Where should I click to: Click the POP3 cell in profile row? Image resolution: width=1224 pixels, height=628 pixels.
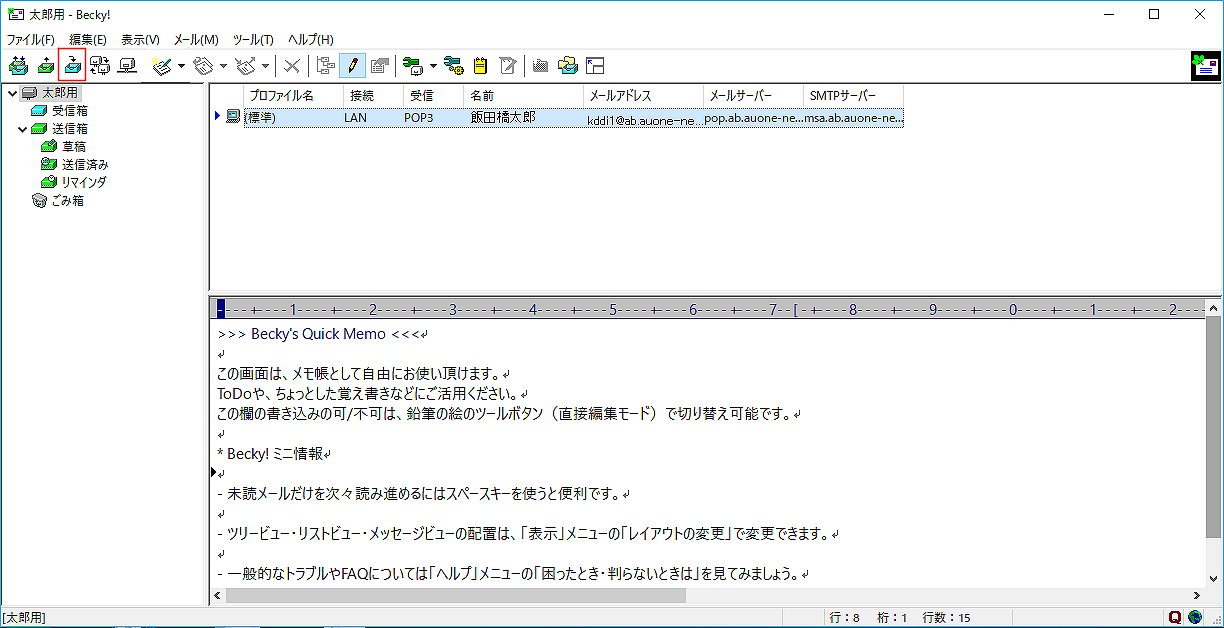[x=418, y=117]
